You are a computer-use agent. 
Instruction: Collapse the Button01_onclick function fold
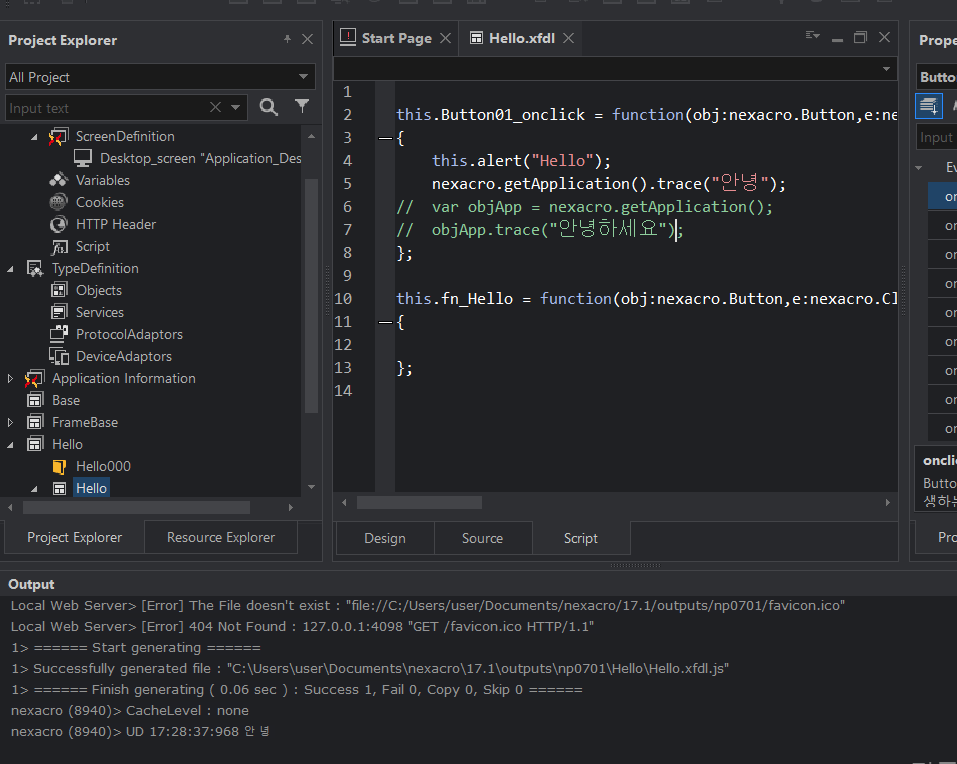click(x=385, y=139)
